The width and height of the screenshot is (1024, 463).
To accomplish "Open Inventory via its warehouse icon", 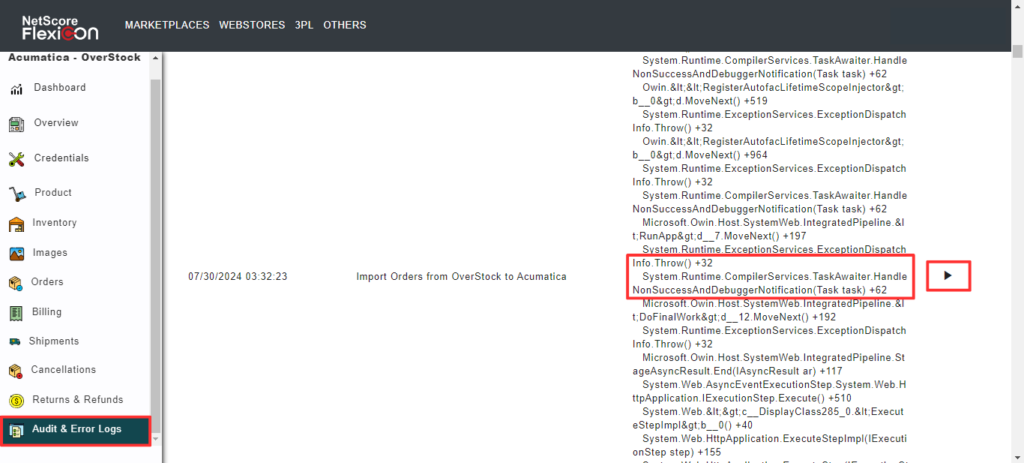I will 16,223.
